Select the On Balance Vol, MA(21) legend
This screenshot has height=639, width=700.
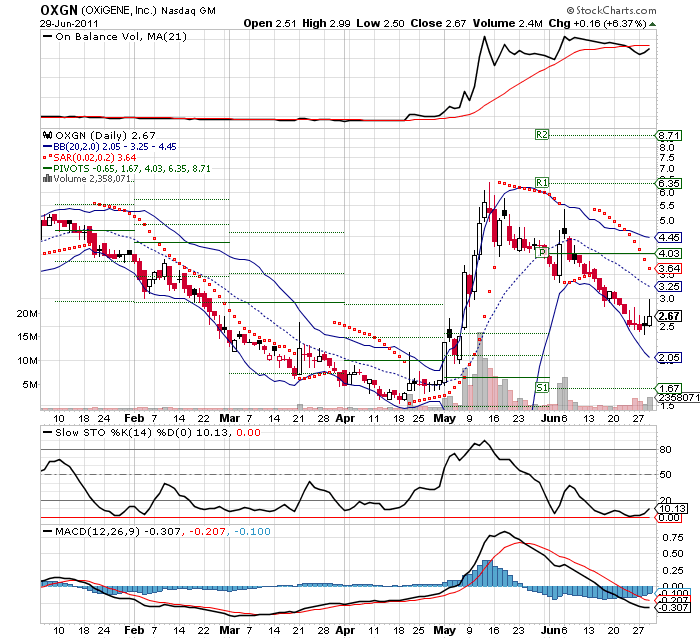pos(121,37)
